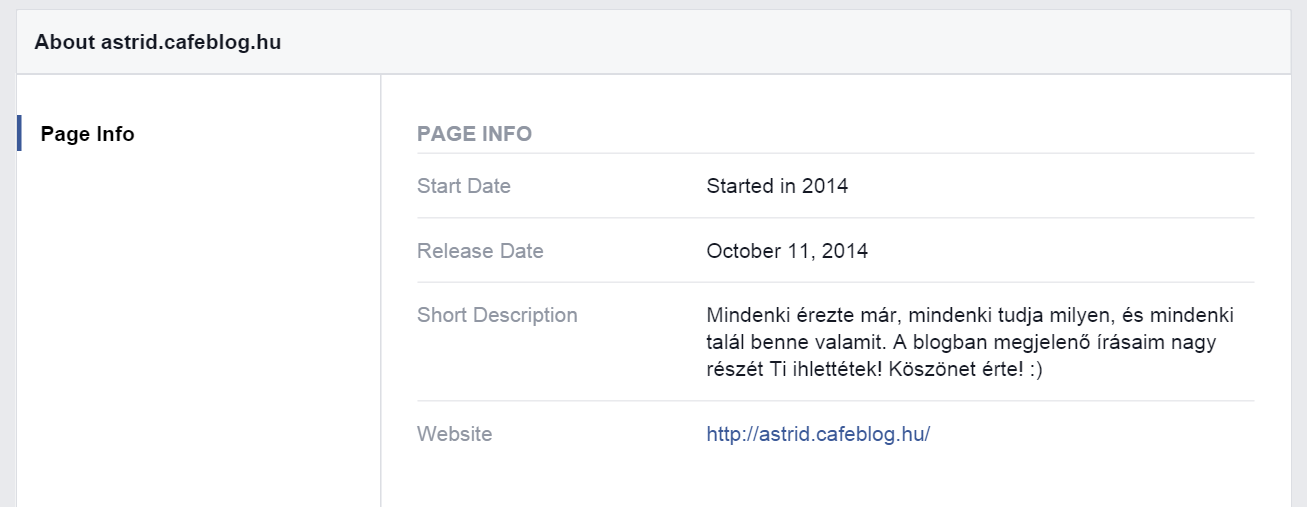The image size is (1307, 507).
Task: Click the Short Description field label
Action: pyautogui.click(x=497, y=315)
